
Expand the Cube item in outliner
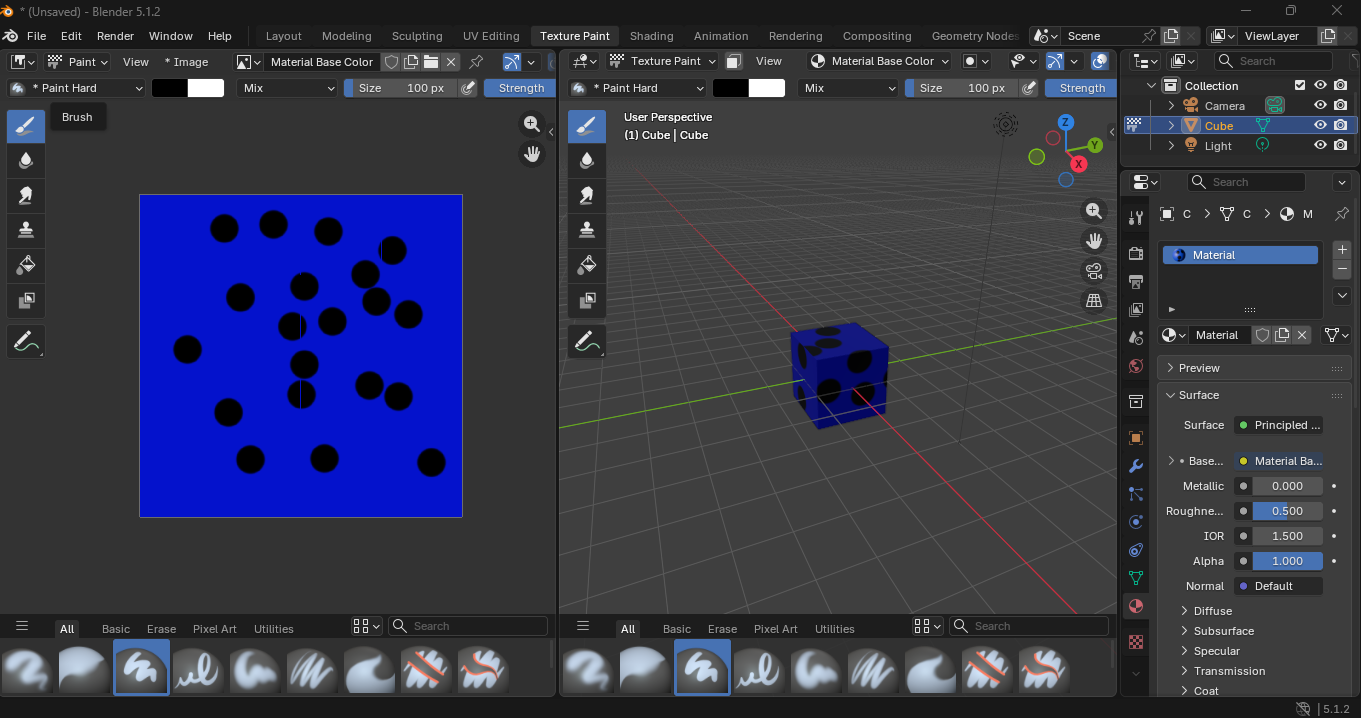tap(1172, 126)
